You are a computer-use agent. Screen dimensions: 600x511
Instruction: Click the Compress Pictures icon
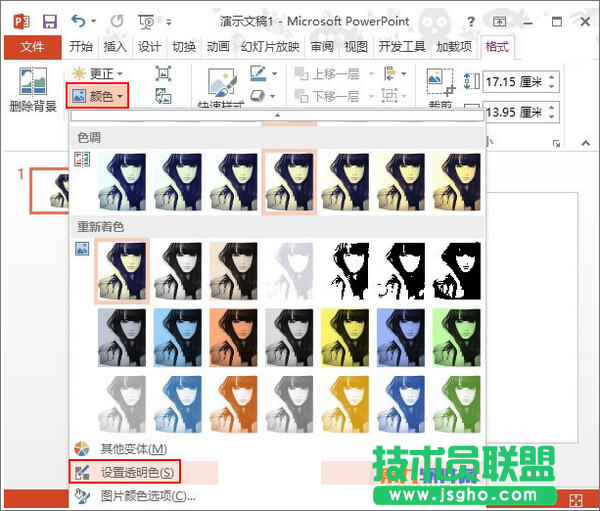pyautogui.click(x=163, y=73)
